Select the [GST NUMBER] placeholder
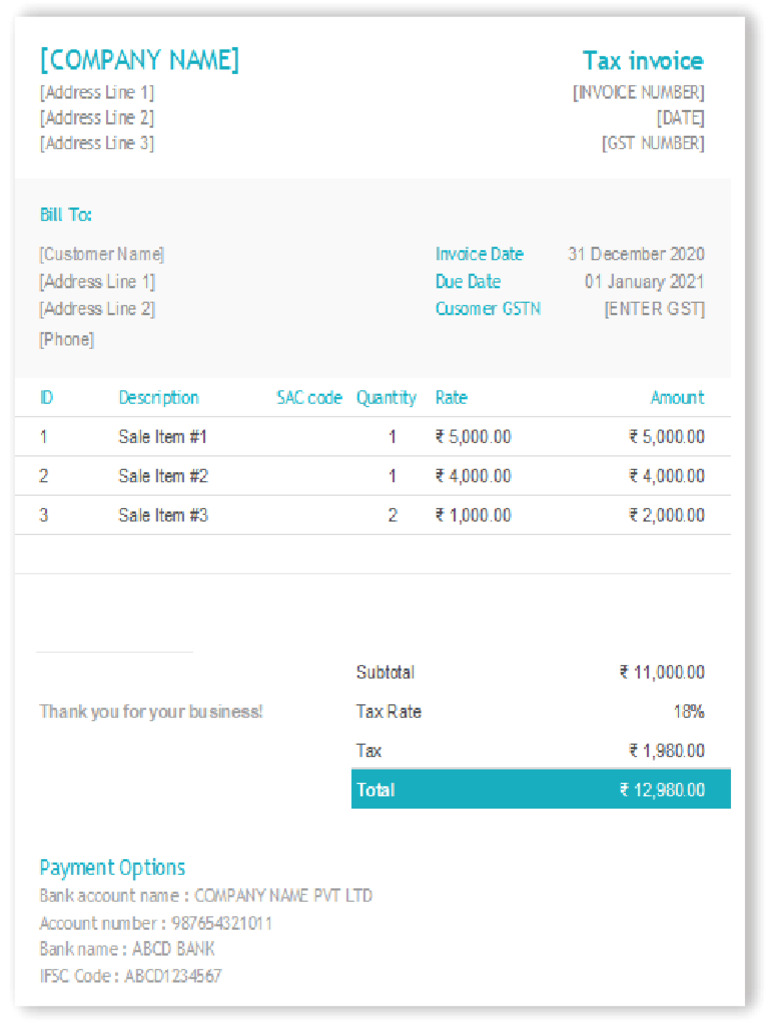 click(x=652, y=143)
